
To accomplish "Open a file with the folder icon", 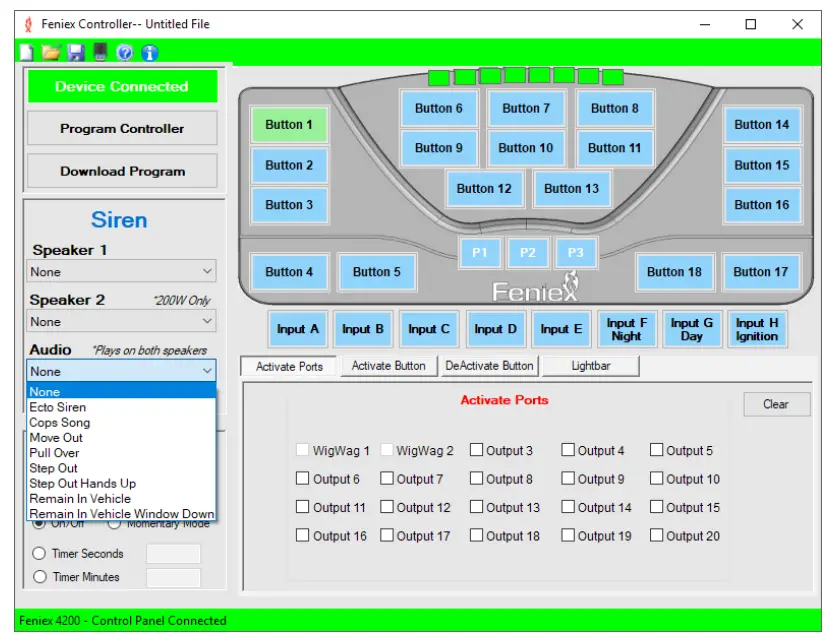I will tap(51, 52).
